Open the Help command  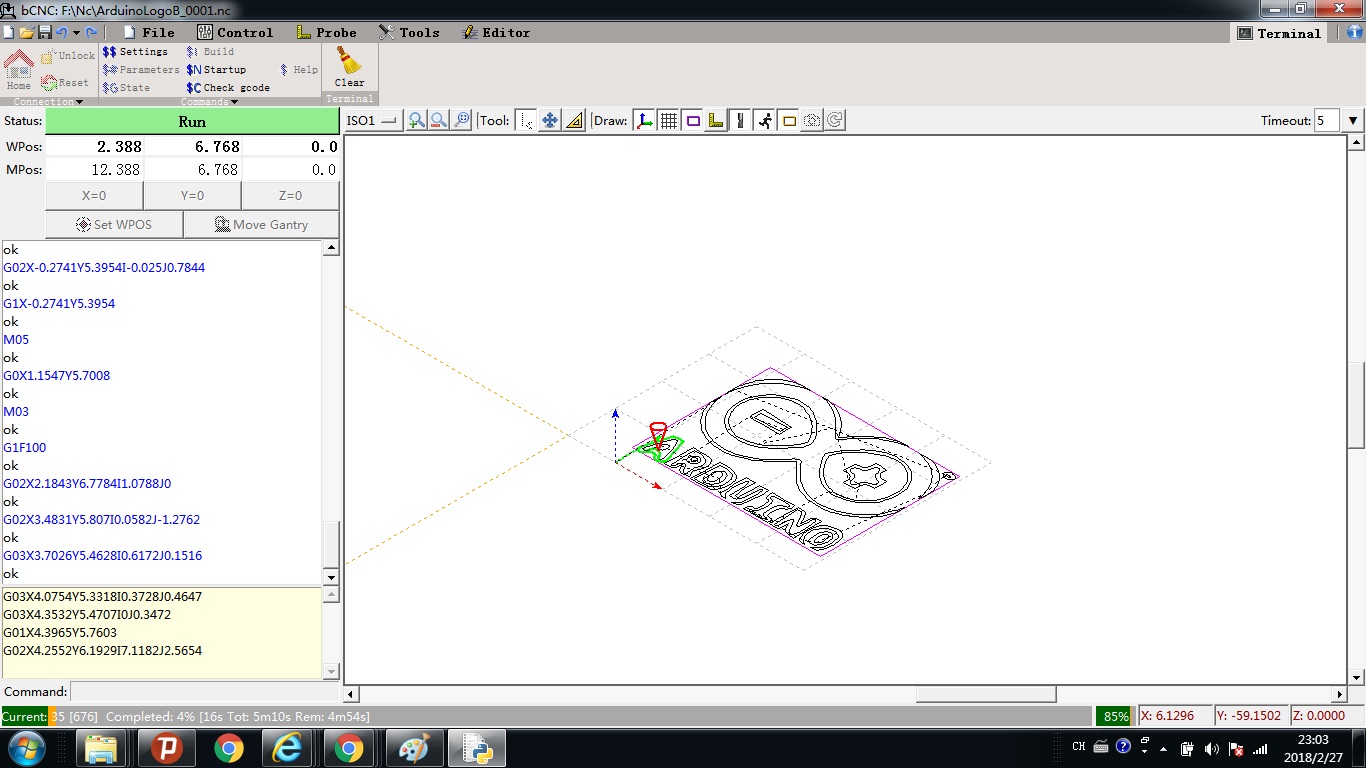click(x=298, y=70)
